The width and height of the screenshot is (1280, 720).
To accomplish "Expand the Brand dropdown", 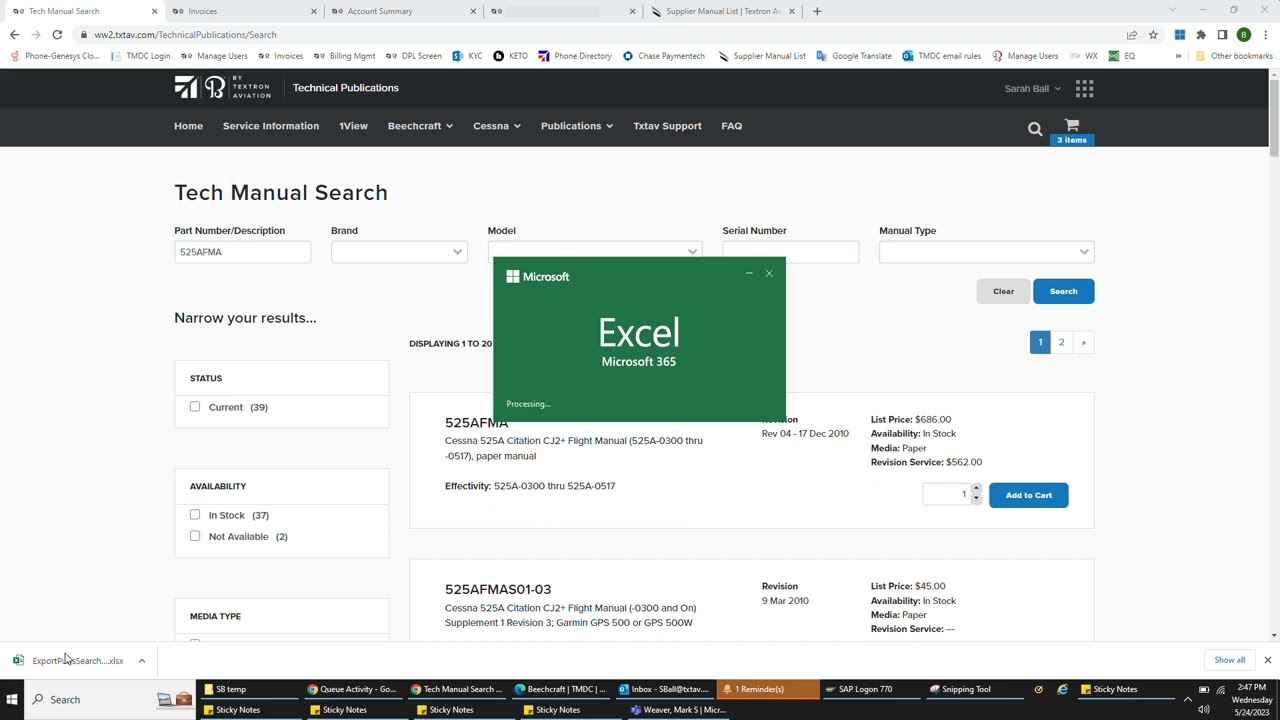I will click(x=399, y=252).
